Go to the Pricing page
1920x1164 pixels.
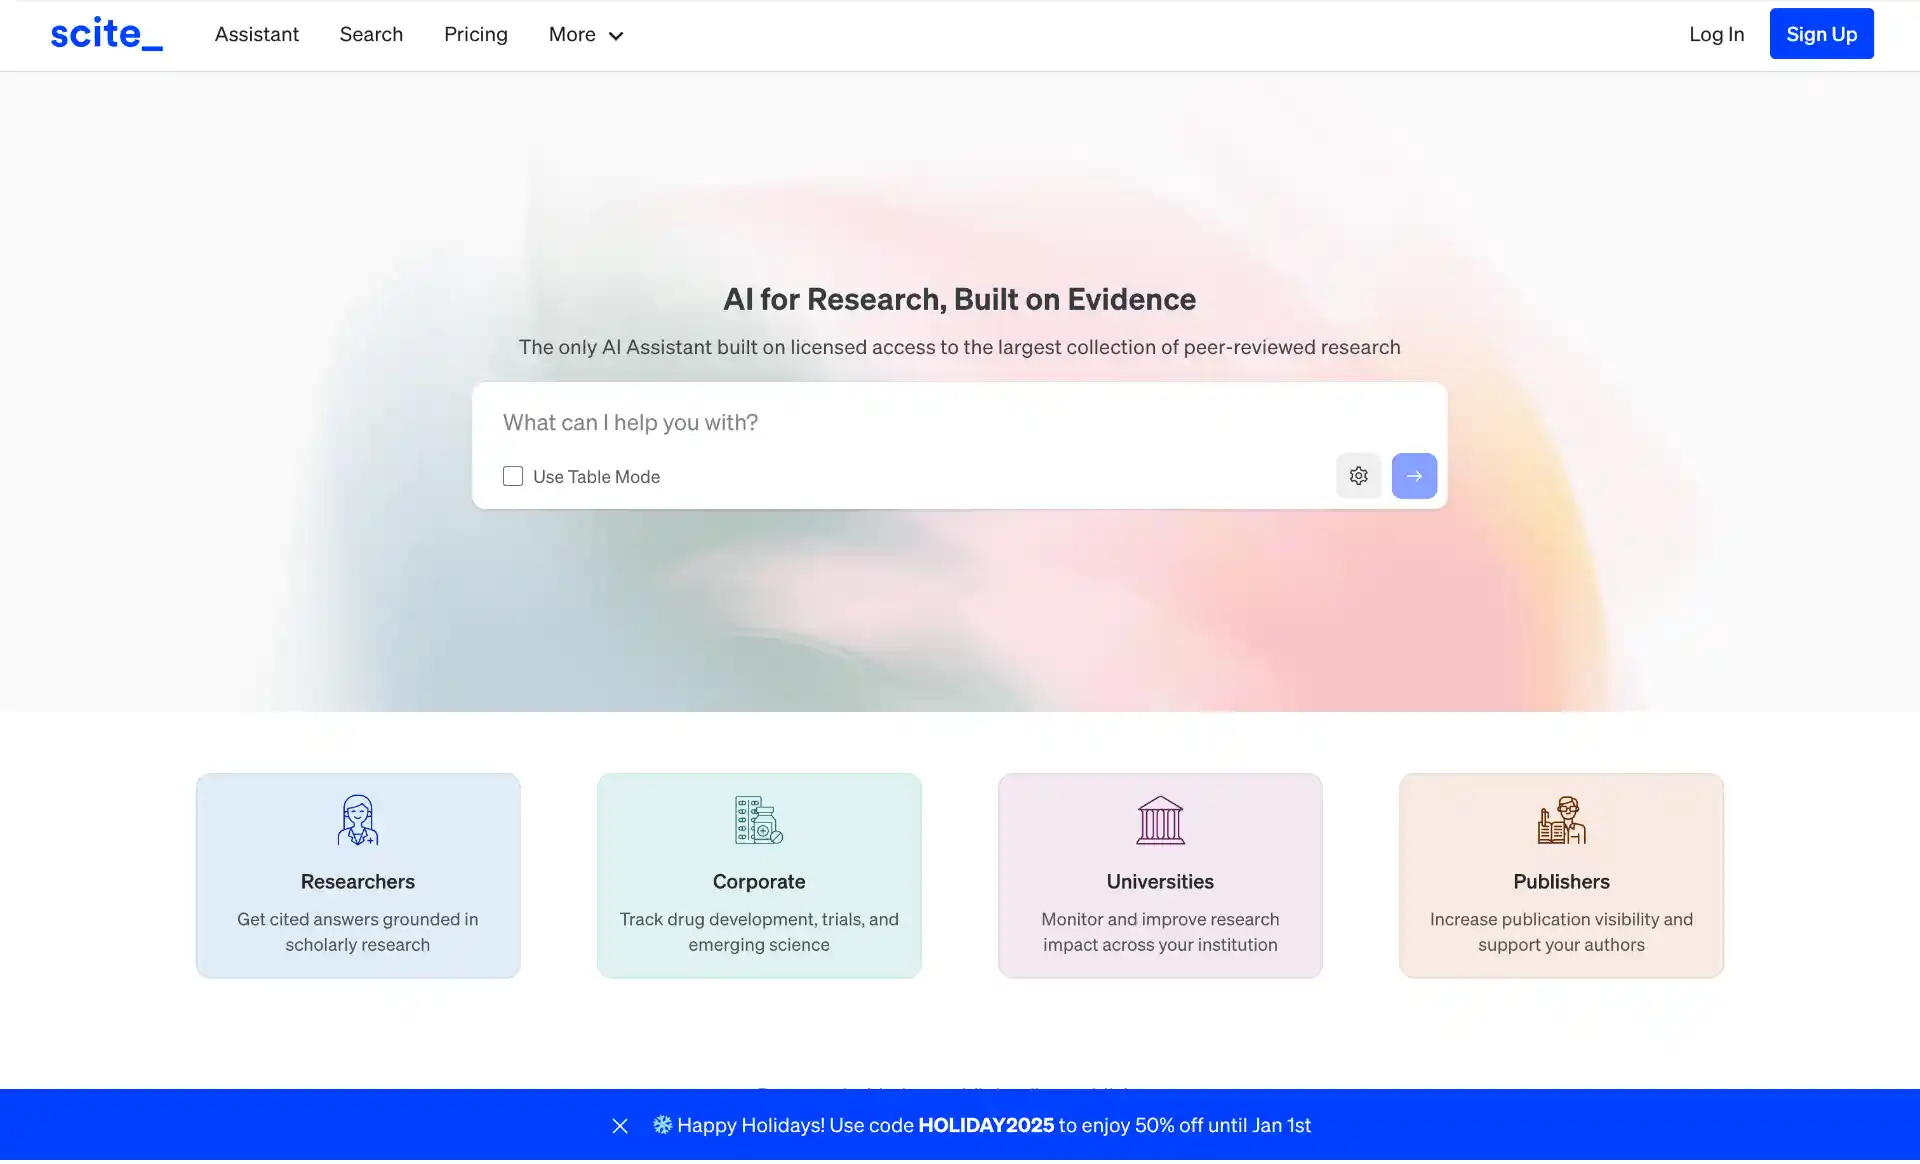475,34
